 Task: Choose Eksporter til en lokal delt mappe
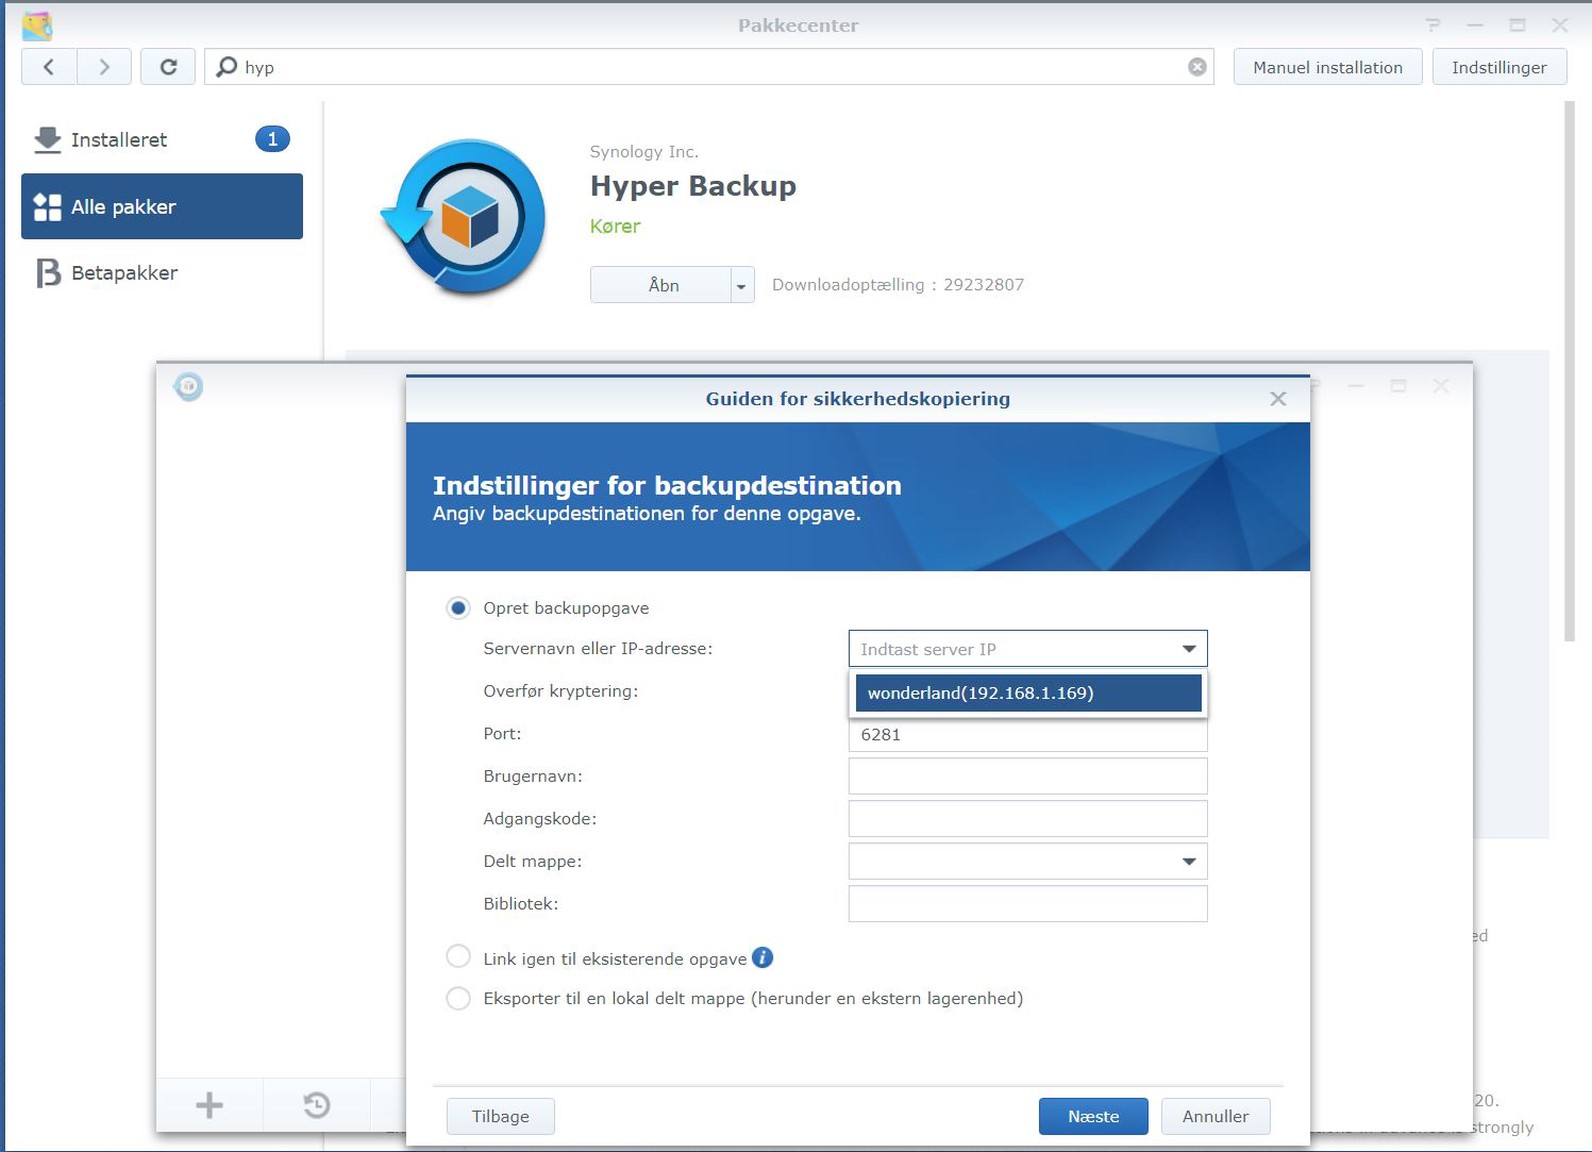tap(458, 998)
